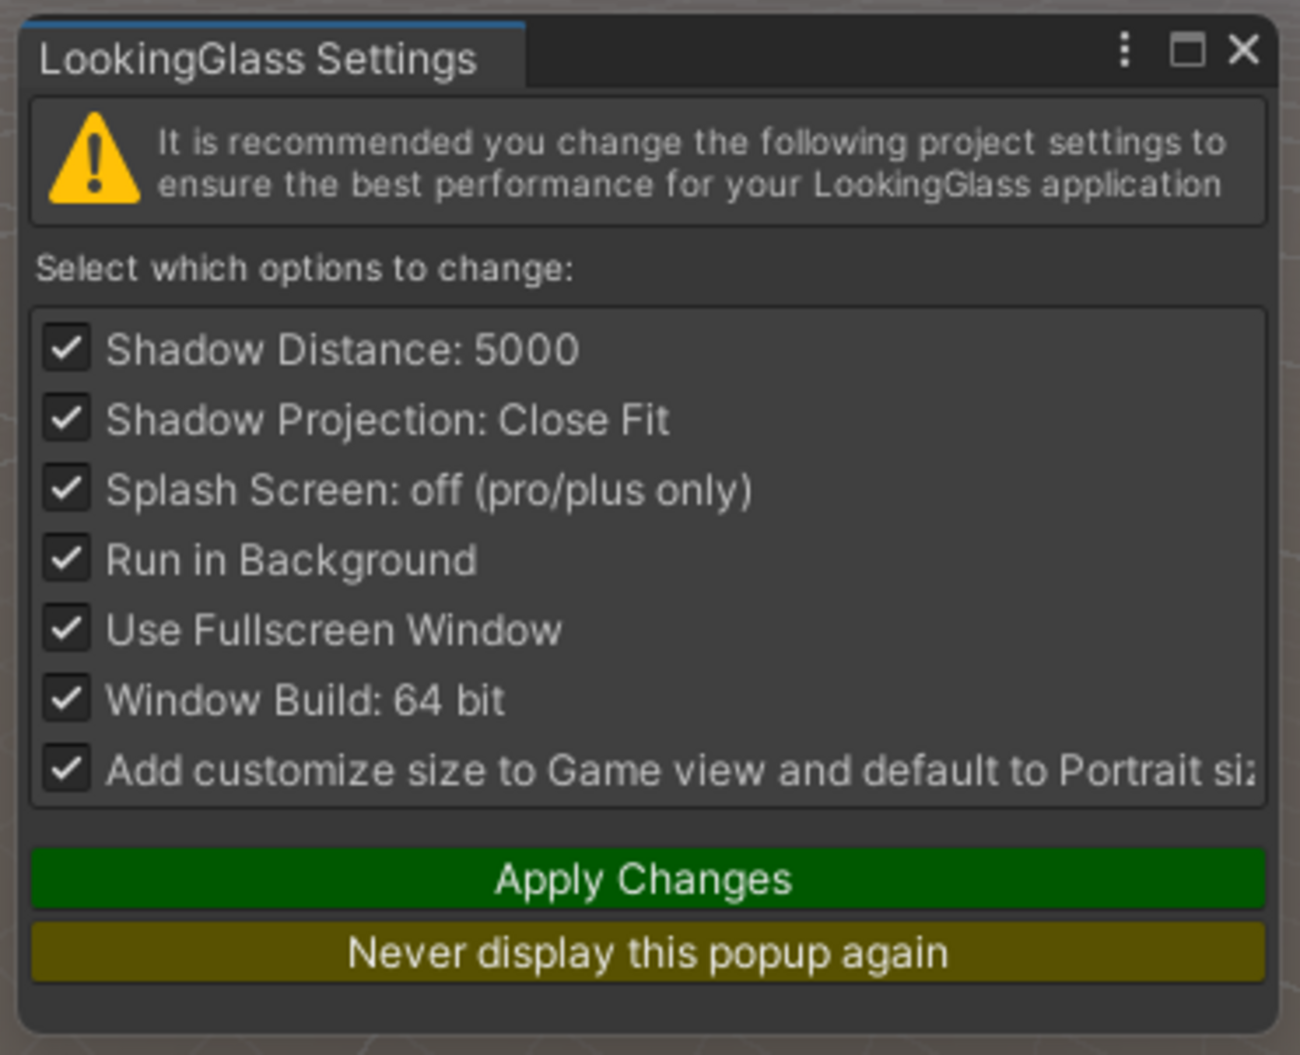Screen dimensions: 1300x1055
Task: Click blank space right of Run in Background
Action: [850, 560]
